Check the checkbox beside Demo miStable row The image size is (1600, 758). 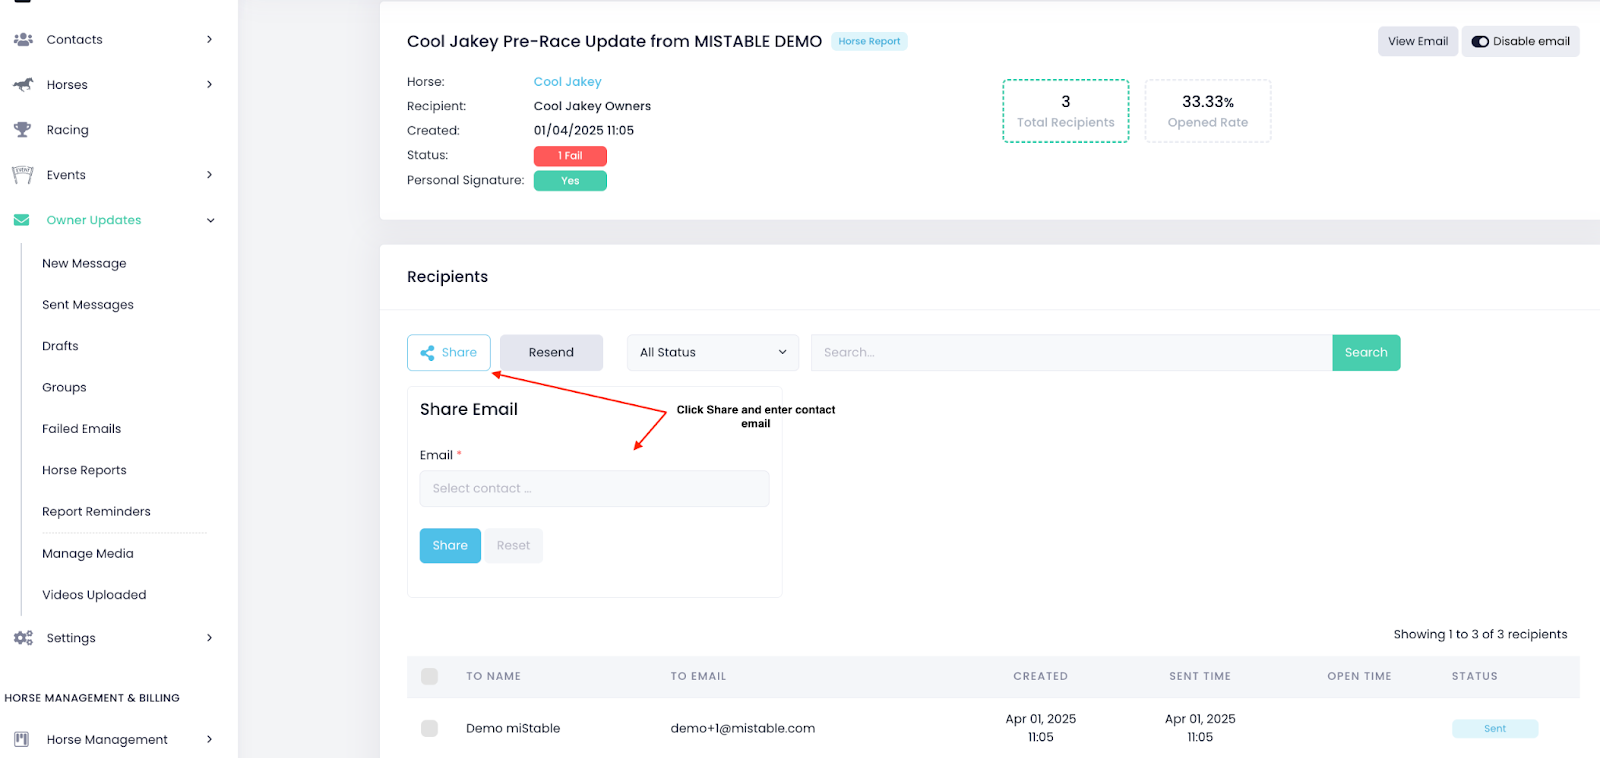tap(429, 728)
